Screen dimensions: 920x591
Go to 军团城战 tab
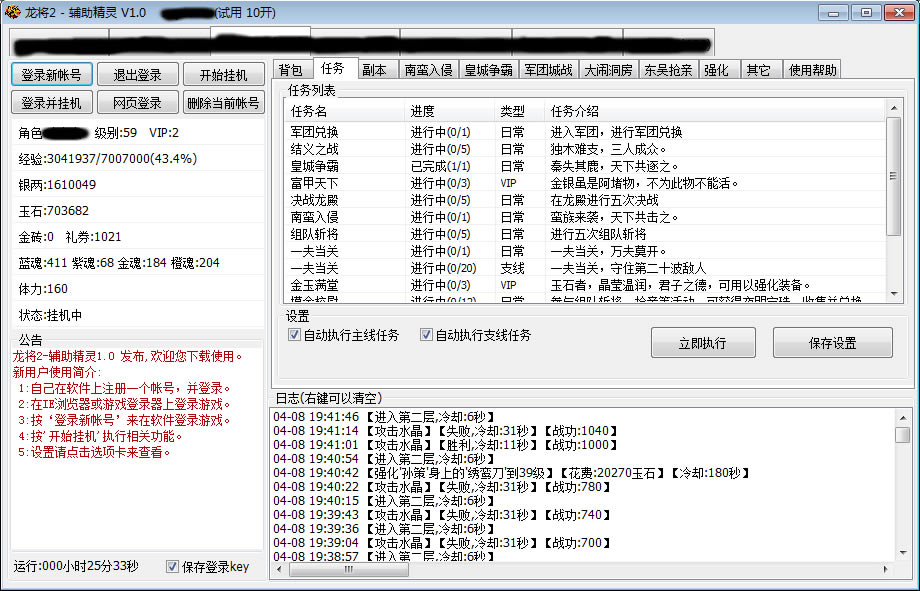pyautogui.click(x=548, y=70)
